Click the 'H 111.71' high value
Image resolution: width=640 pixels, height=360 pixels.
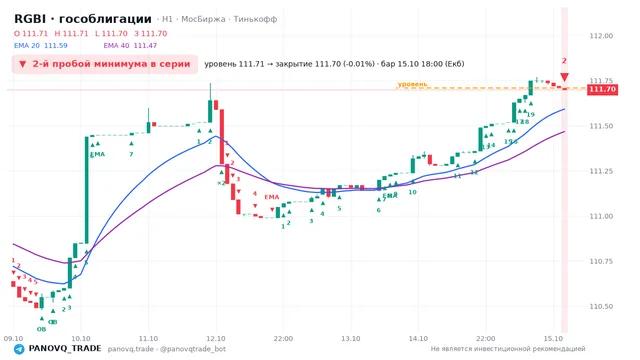pos(71,33)
